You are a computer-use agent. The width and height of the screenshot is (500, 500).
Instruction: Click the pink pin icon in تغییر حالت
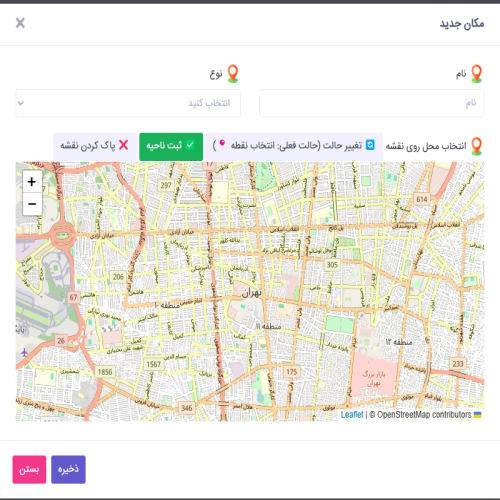pyautogui.click(x=222, y=144)
